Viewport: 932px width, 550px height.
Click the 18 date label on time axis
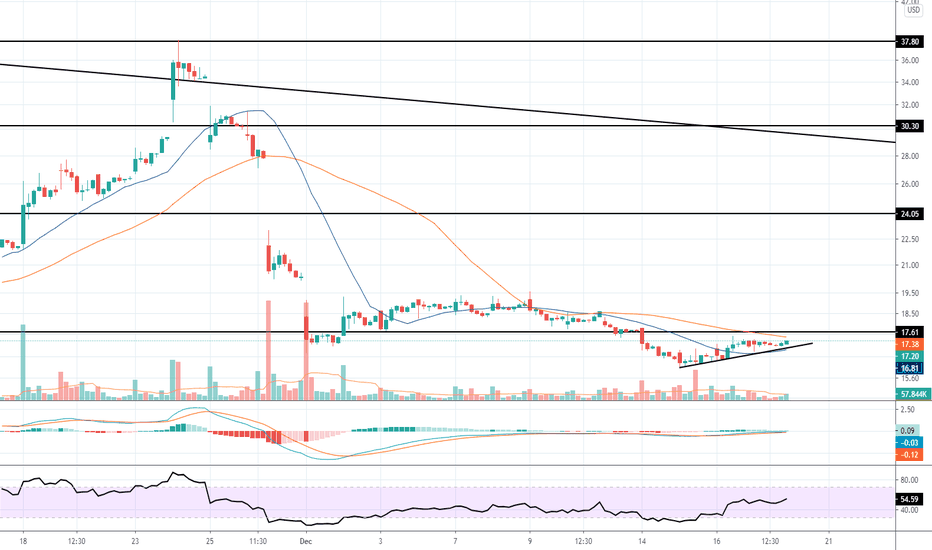(23, 541)
